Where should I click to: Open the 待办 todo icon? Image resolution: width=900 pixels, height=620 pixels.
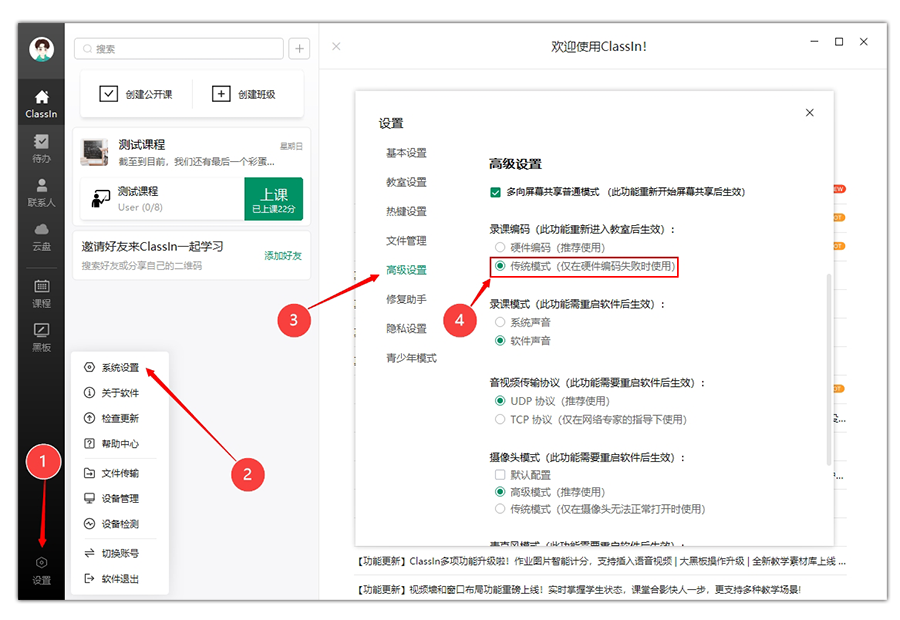tap(41, 141)
